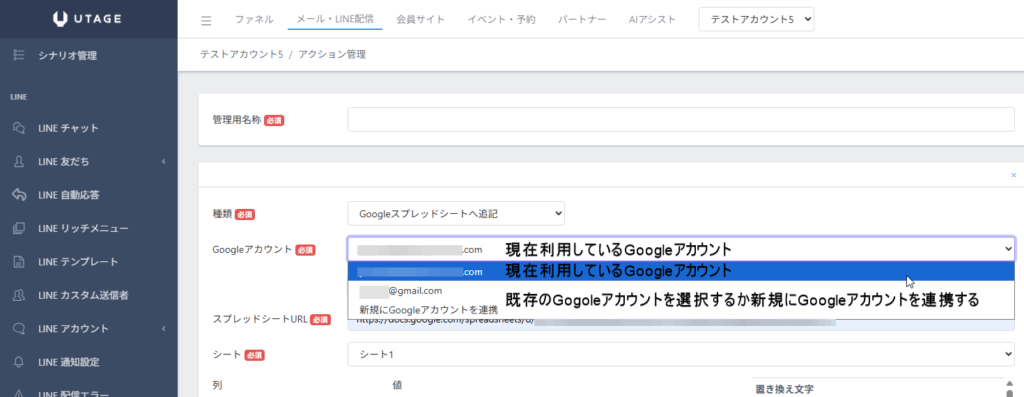Click the LINE 自動応答 reply arrow icon
This screenshot has width=1024, height=397.
[x=19, y=195]
